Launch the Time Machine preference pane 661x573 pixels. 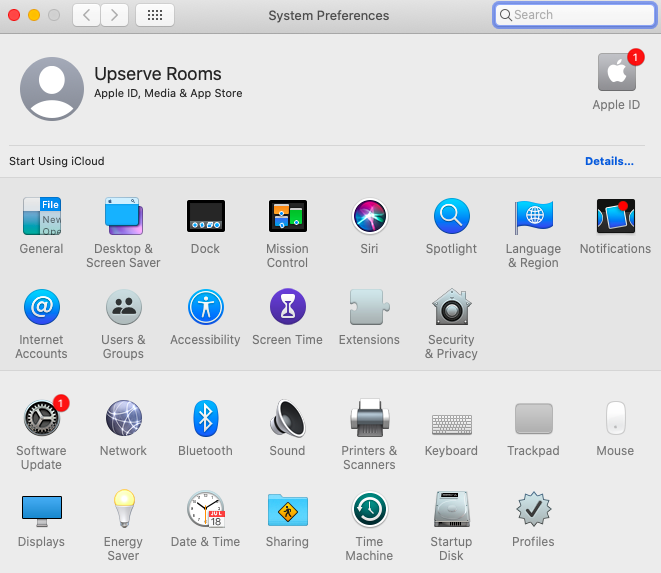point(369,510)
